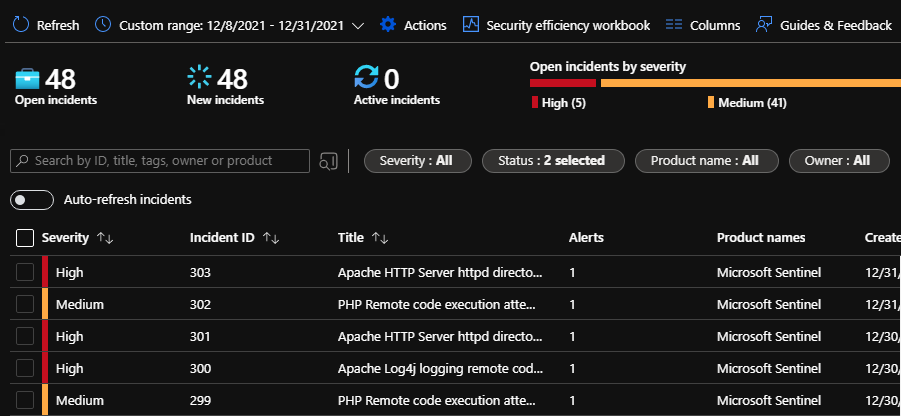Viewport: 901px width, 416px height.
Task: Click the Severity column header text
Action: 66,237
